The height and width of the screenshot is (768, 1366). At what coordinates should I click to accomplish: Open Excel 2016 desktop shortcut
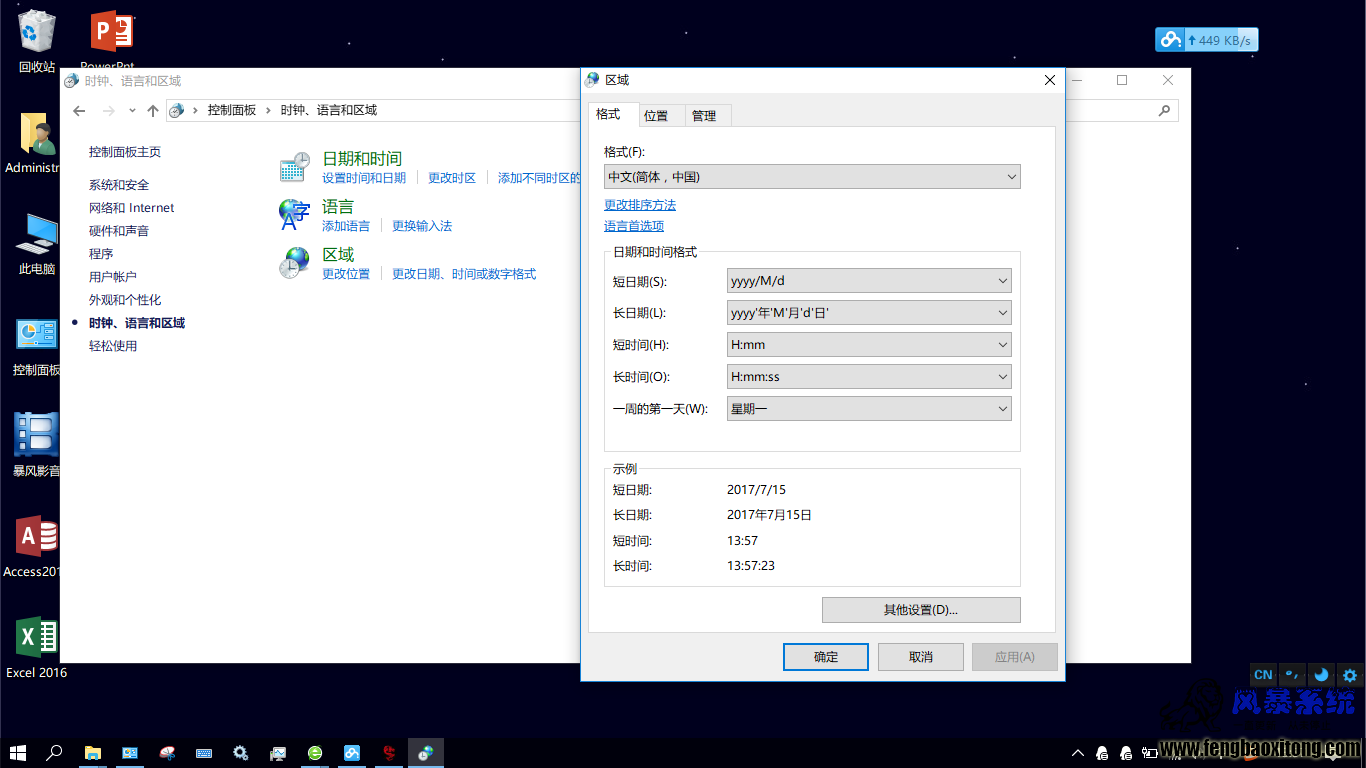tap(37, 647)
